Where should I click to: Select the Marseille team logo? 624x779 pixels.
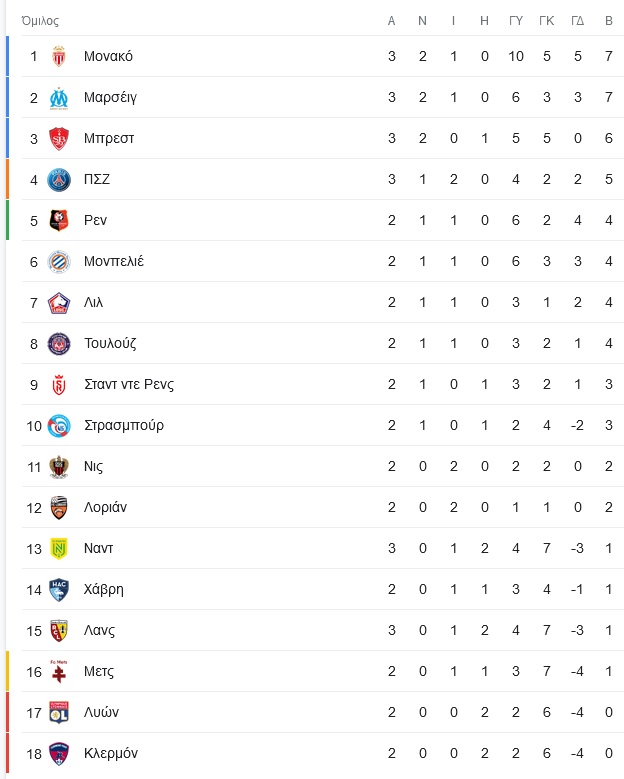click(59, 97)
